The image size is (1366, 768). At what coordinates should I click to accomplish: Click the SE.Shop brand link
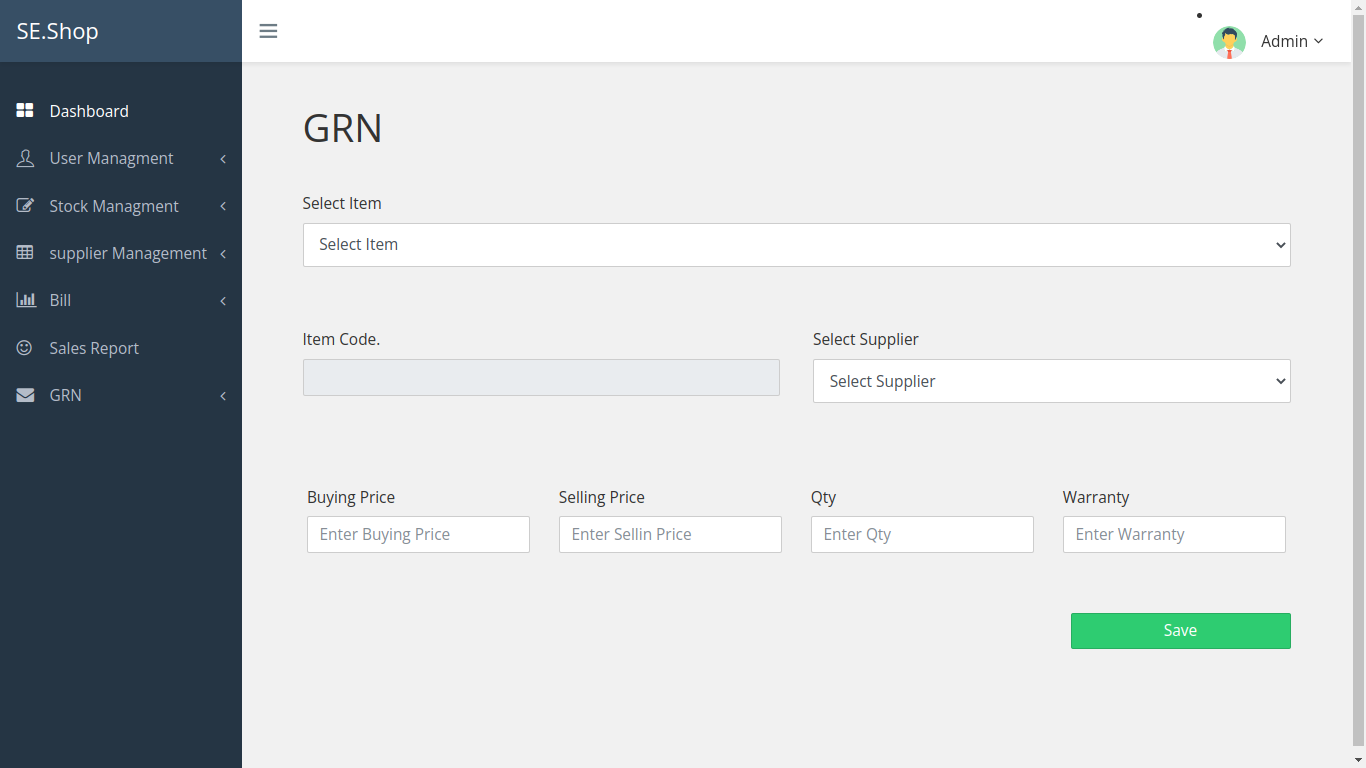coord(57,31)
